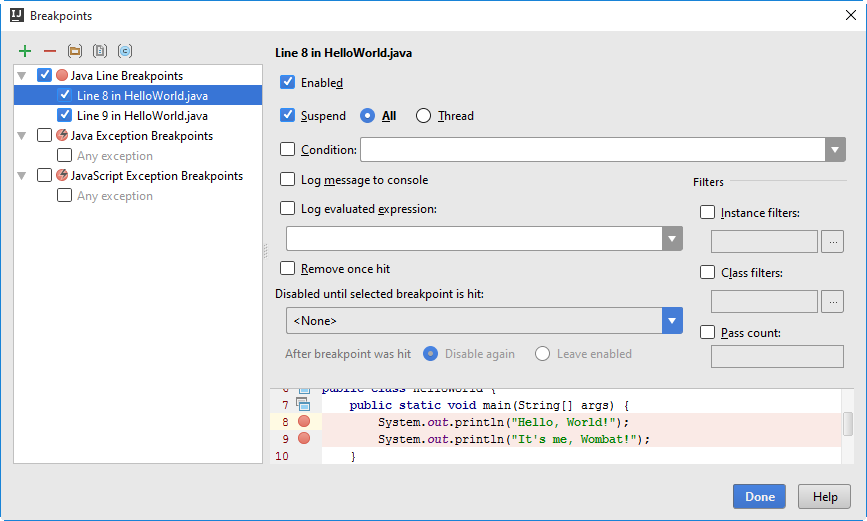Toggle checkbox for Line 9 in HelloWorld.java
This screenshot has width=867, height=521.
pyautogui.click(x=64, y=115)
